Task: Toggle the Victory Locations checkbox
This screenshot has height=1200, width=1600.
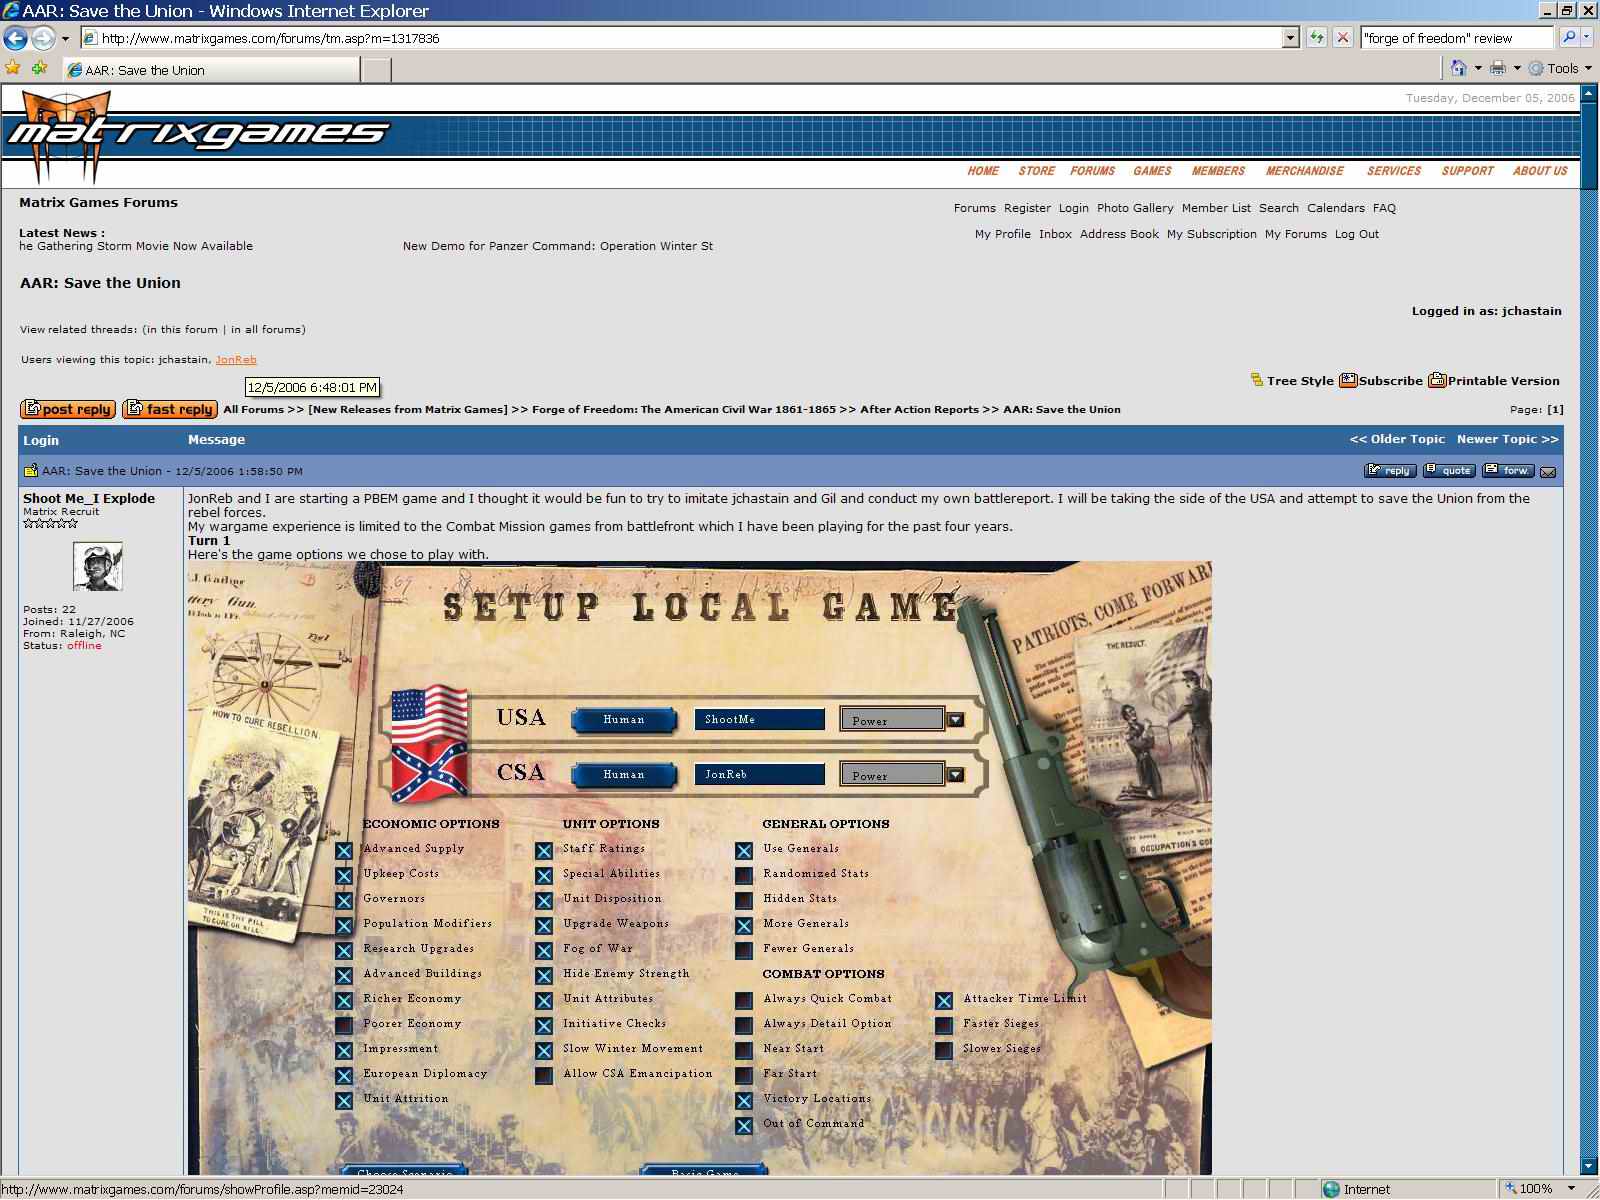Action: tap(744, 1101)
